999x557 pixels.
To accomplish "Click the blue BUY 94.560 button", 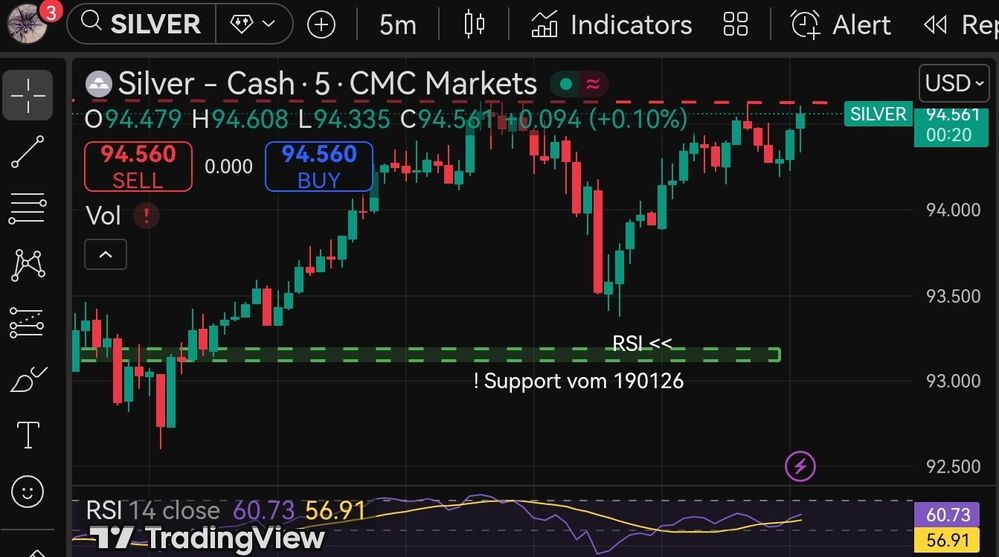I will click(319, 166).
